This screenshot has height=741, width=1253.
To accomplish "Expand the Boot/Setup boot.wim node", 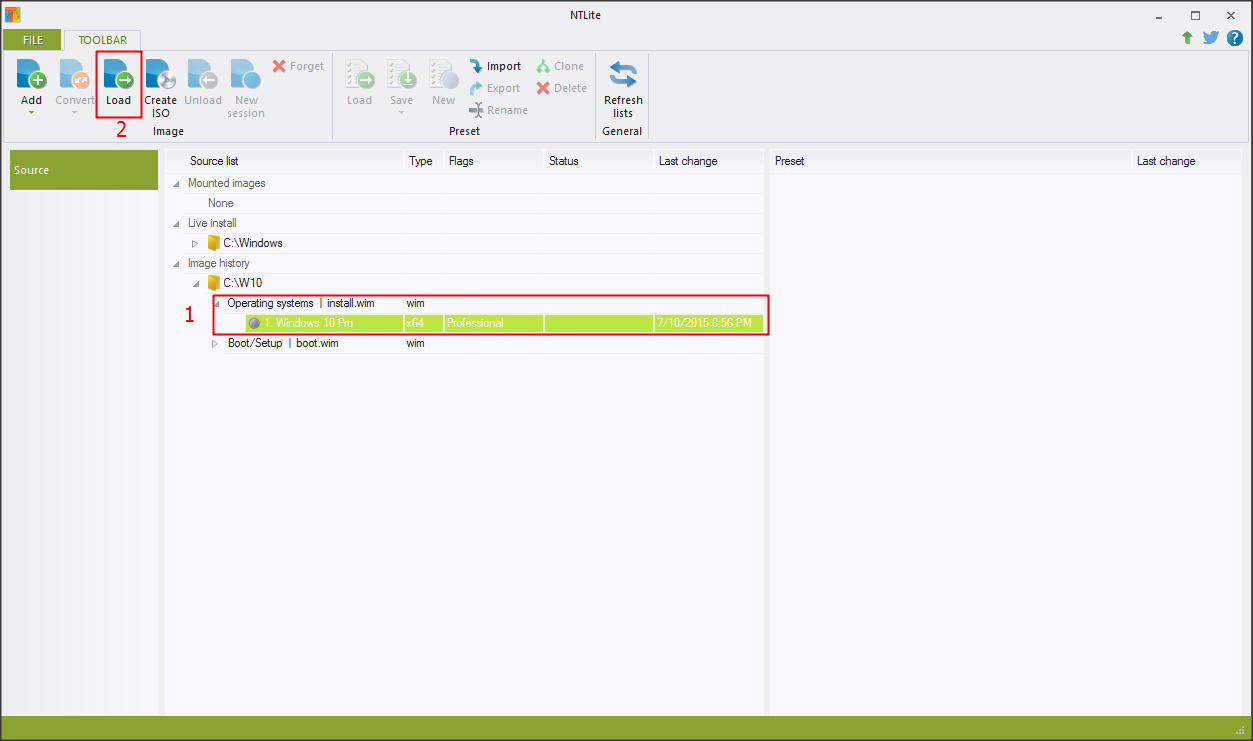I will pos(214,344).
